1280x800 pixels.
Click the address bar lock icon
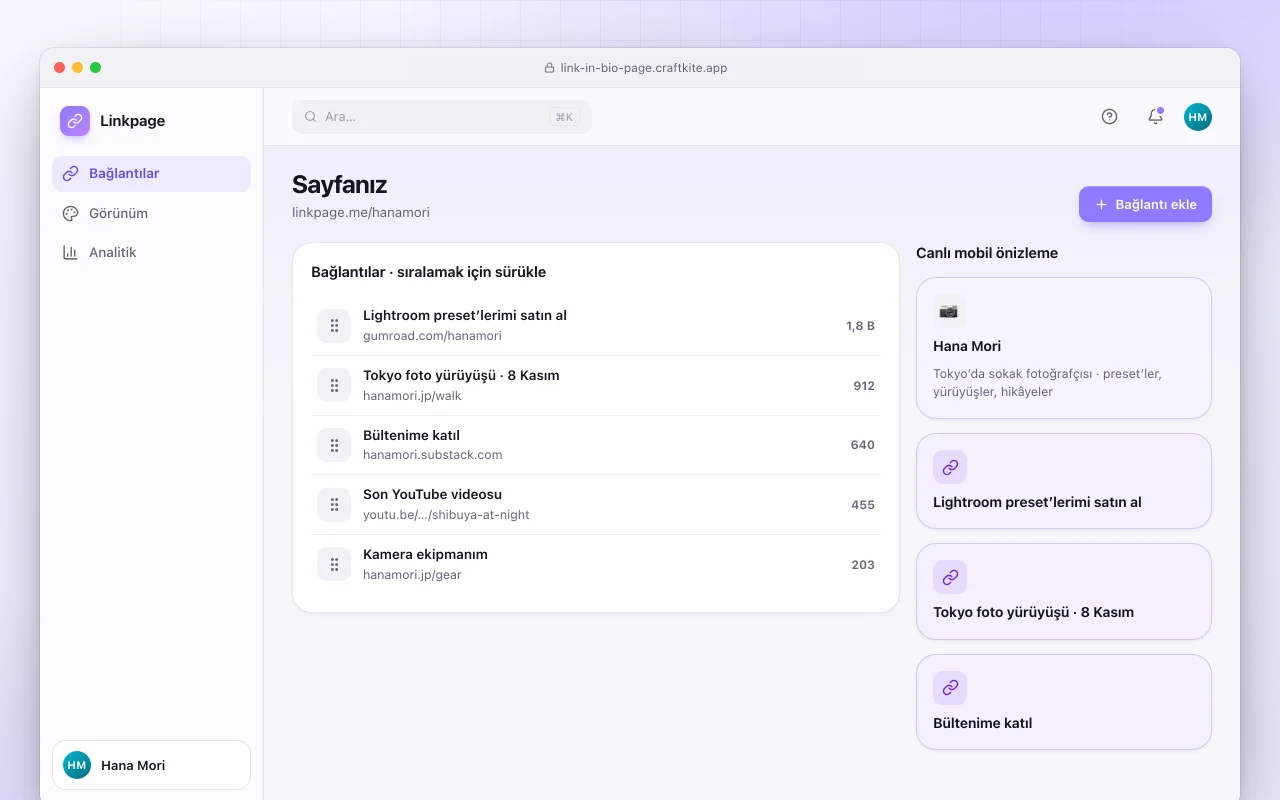click(549, 68)
